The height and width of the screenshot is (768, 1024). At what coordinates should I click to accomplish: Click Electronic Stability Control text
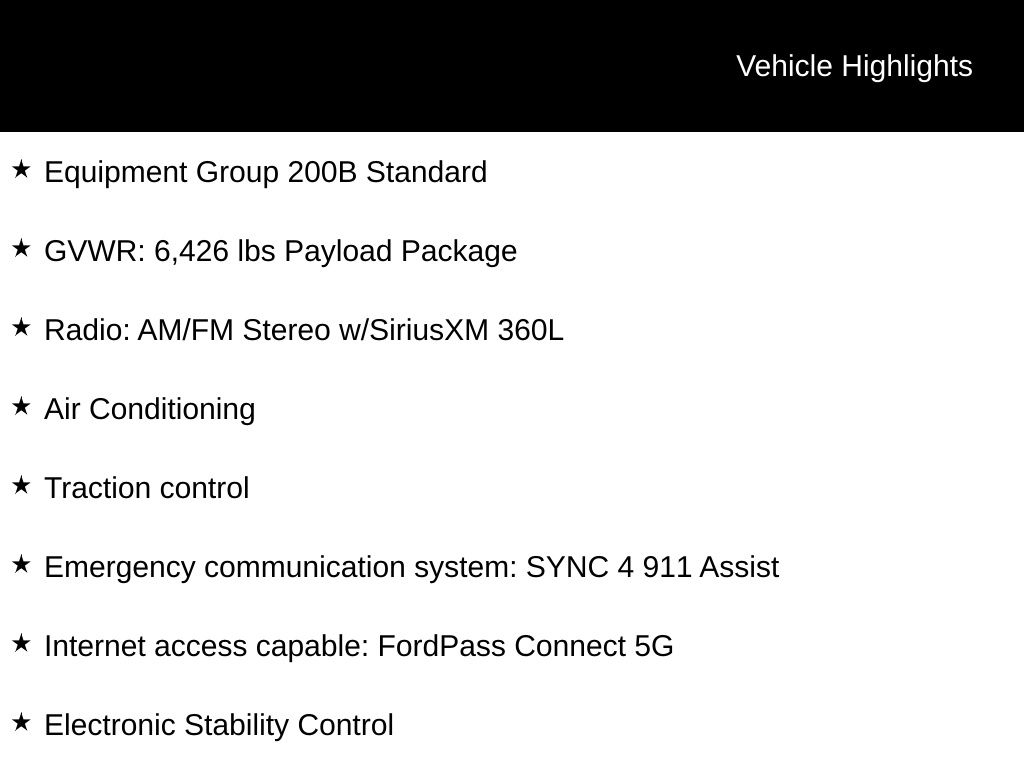219,725
